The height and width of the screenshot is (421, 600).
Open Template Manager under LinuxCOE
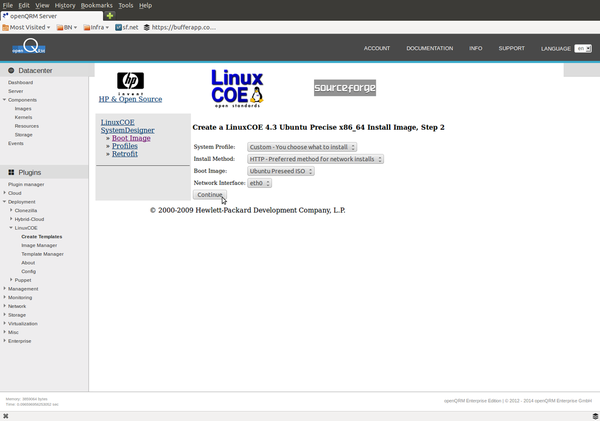coord(42,254)
